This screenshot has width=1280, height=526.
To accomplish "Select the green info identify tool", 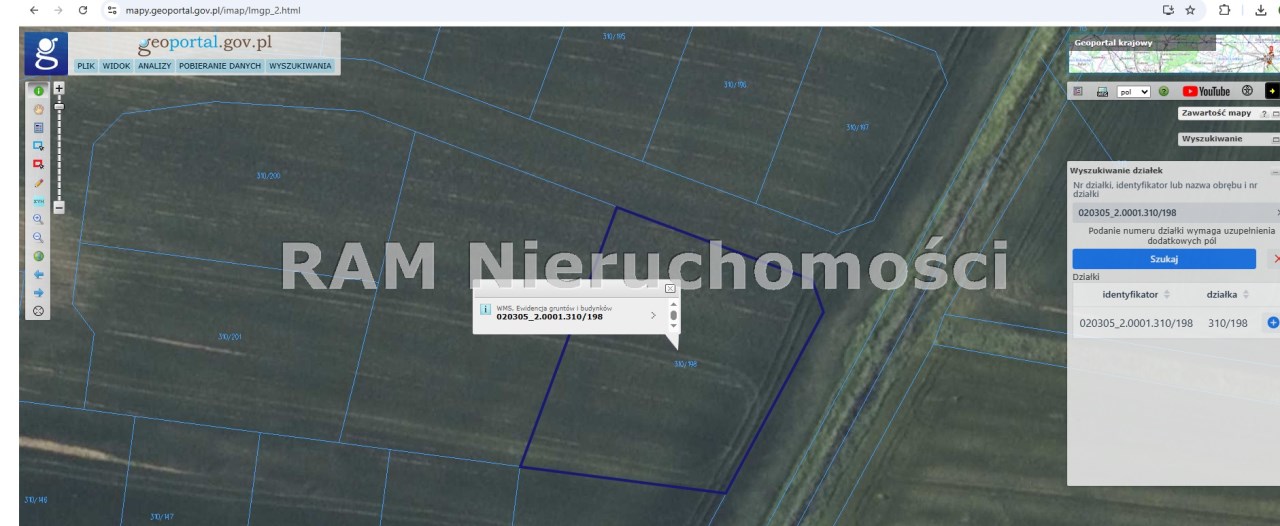I will point(39,91).
